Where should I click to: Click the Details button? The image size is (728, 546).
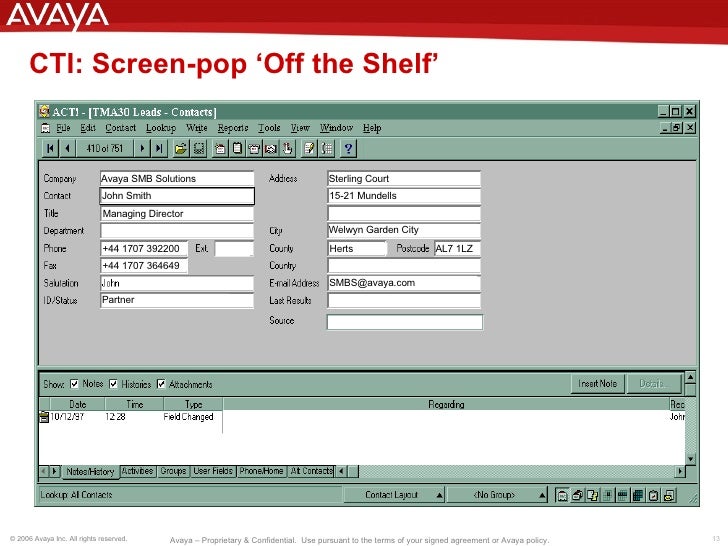[653, 384]
